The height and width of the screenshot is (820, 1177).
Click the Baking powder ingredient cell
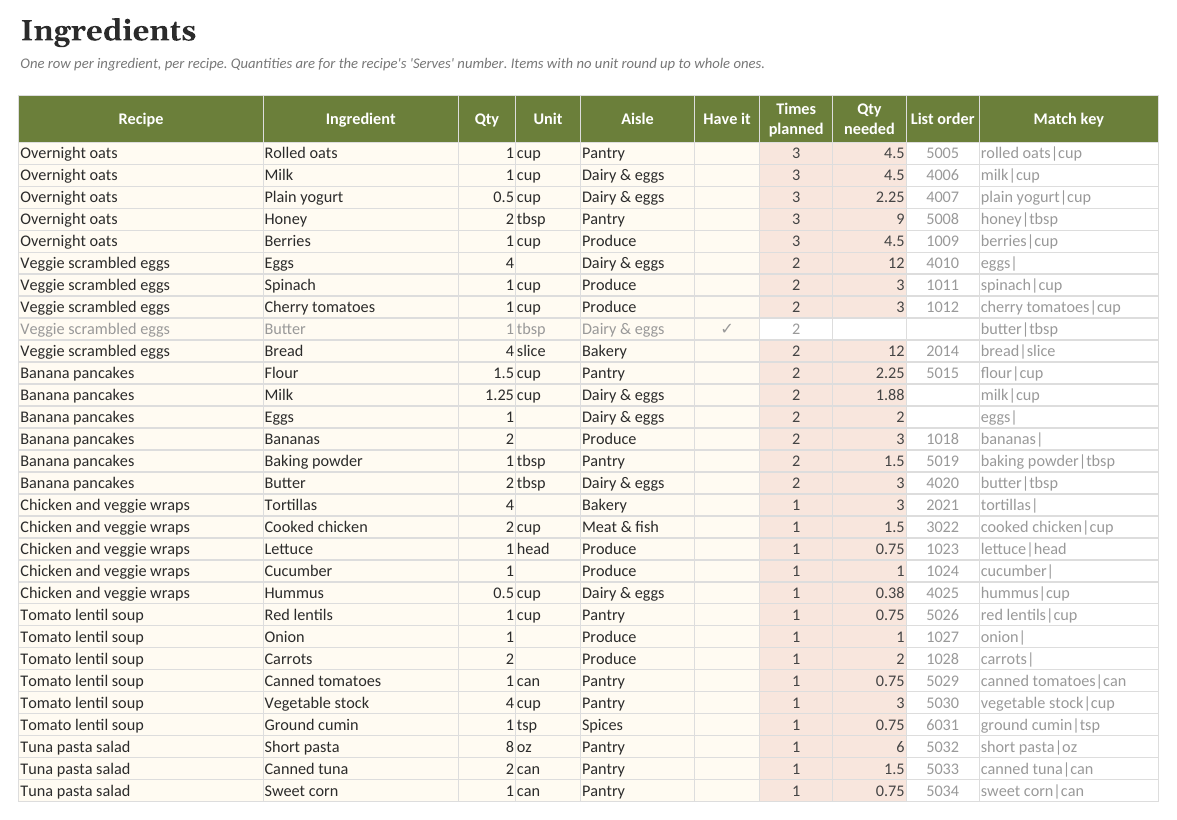(360, 461)
